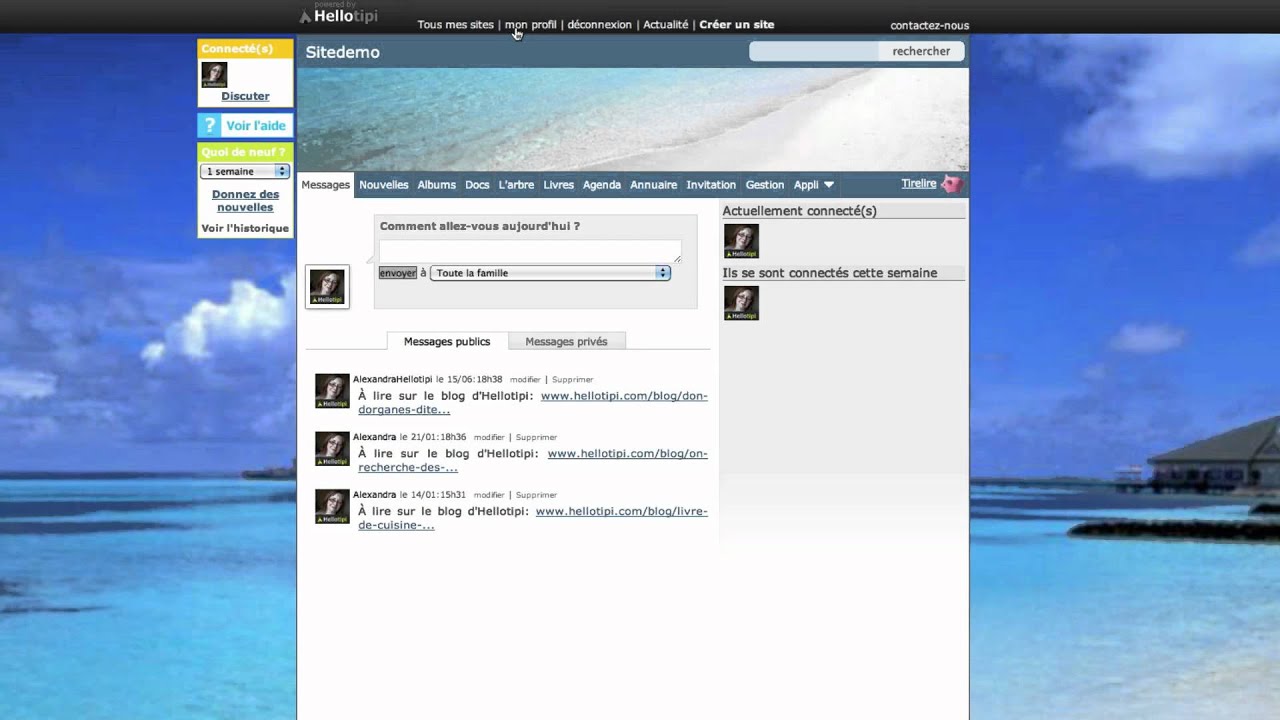Open the Appli dropdown menu
The height and width of the screenshot is (720, 1280).
(x=814, y=185)
